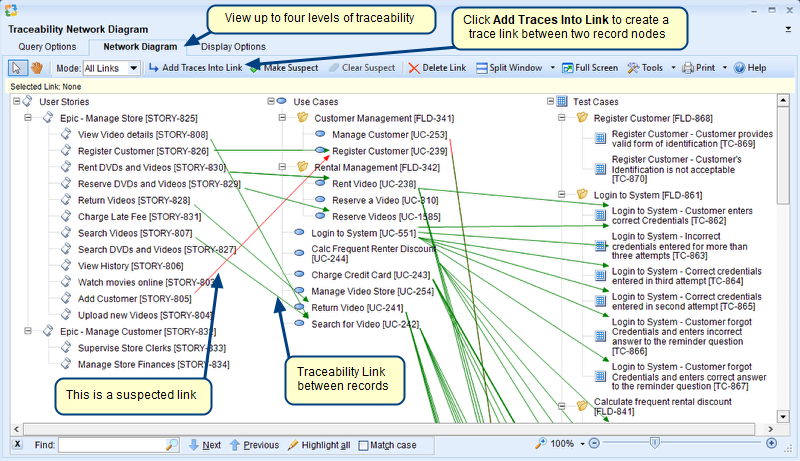Switch to the Display Options tab
The height and width of the screenshot is (461, 800).
click(x=233, y=46)
